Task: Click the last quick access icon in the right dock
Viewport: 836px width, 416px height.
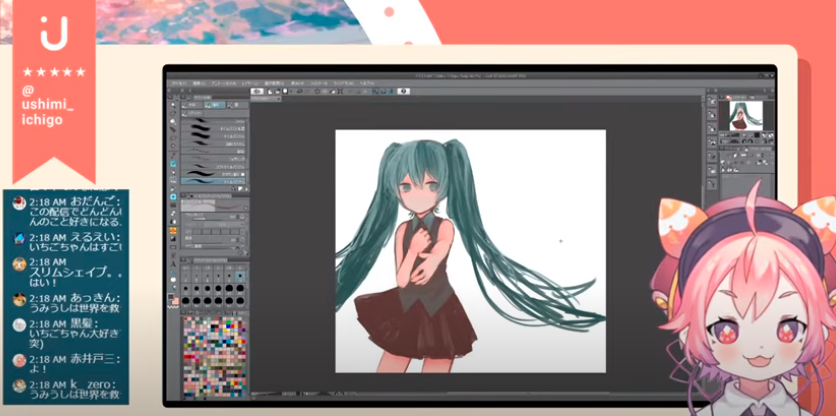Action: [x=712, y=183]
